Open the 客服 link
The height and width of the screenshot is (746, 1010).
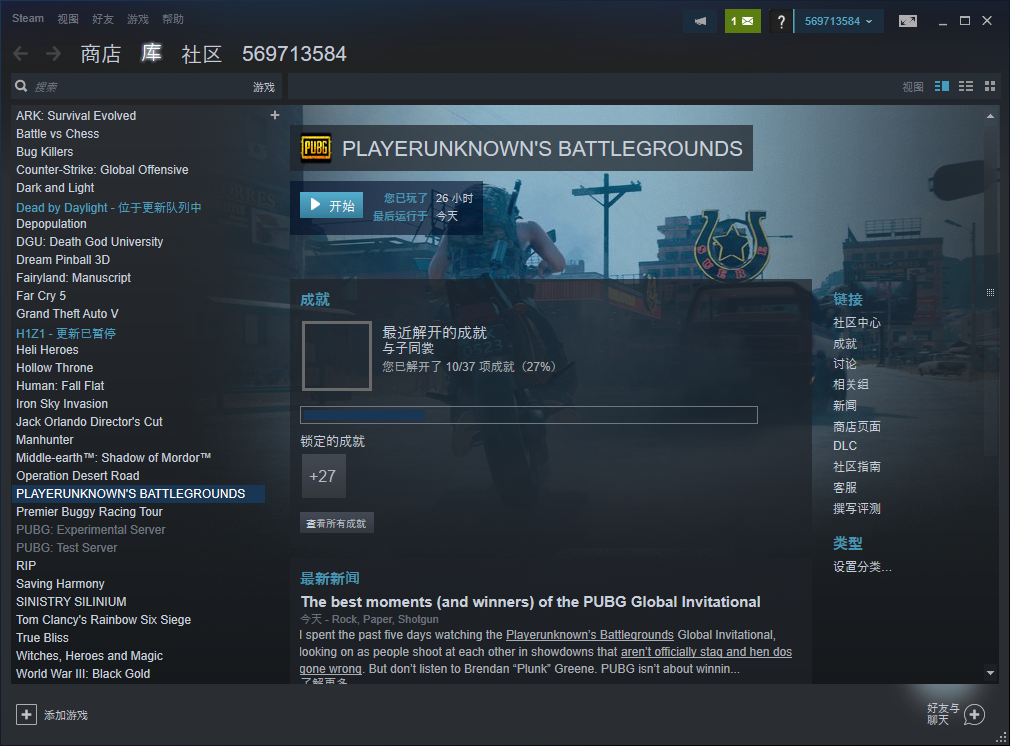click(x=845, y=488)
